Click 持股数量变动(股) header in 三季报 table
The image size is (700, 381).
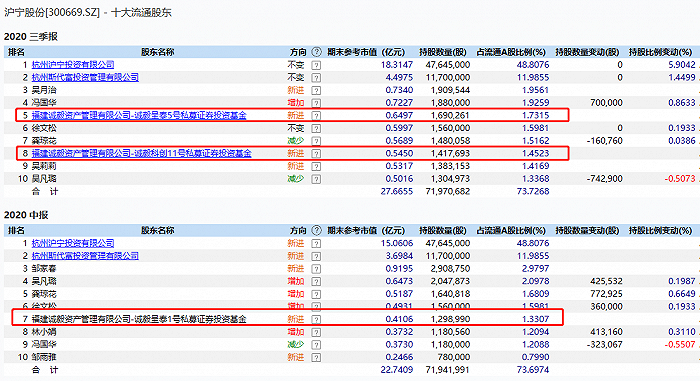tap(587, 52)
